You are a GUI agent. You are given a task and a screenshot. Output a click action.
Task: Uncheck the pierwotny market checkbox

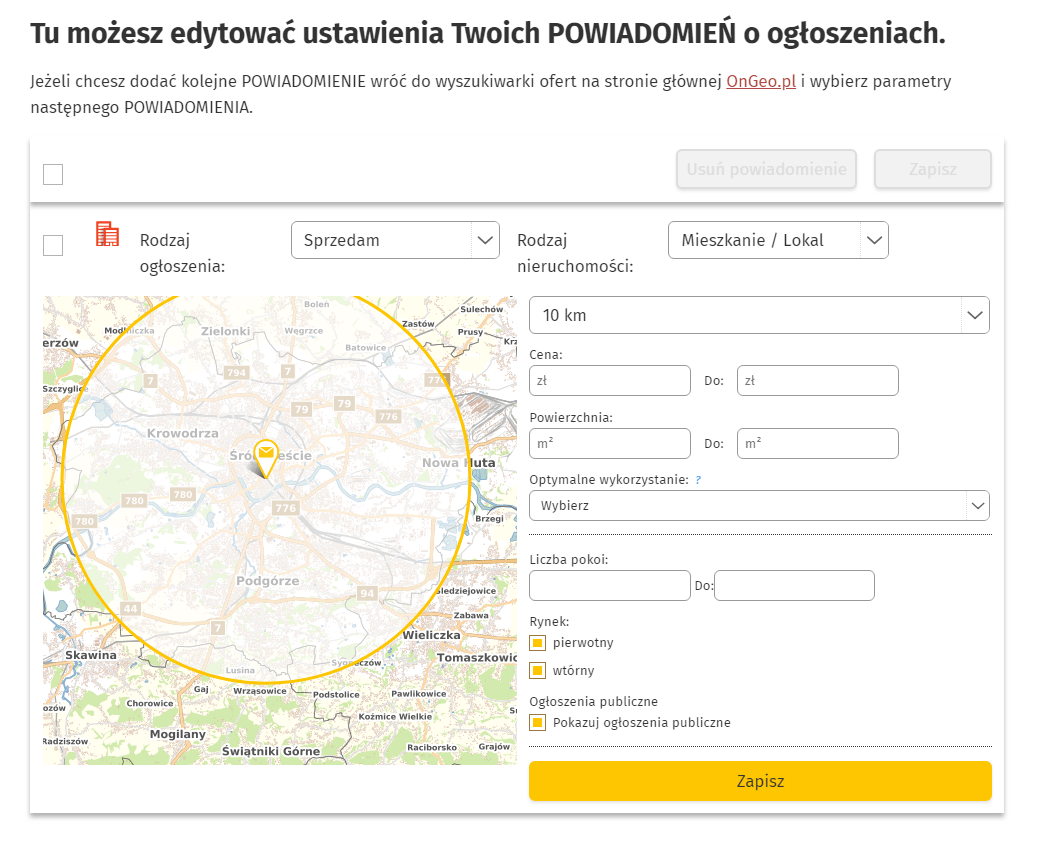(537, 643)
